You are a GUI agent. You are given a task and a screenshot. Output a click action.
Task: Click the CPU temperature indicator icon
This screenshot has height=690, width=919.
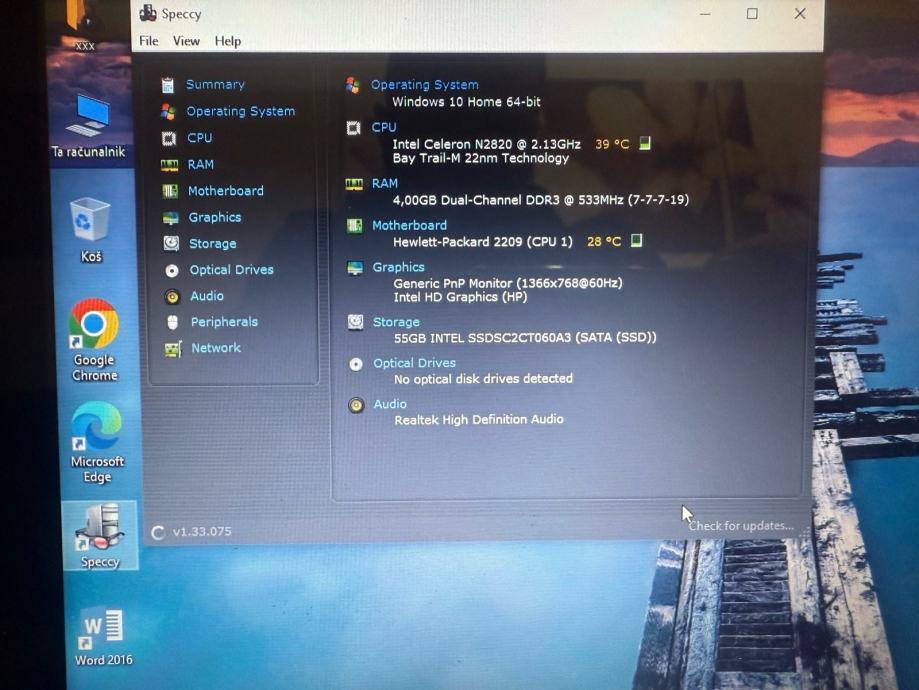(645, 143)
